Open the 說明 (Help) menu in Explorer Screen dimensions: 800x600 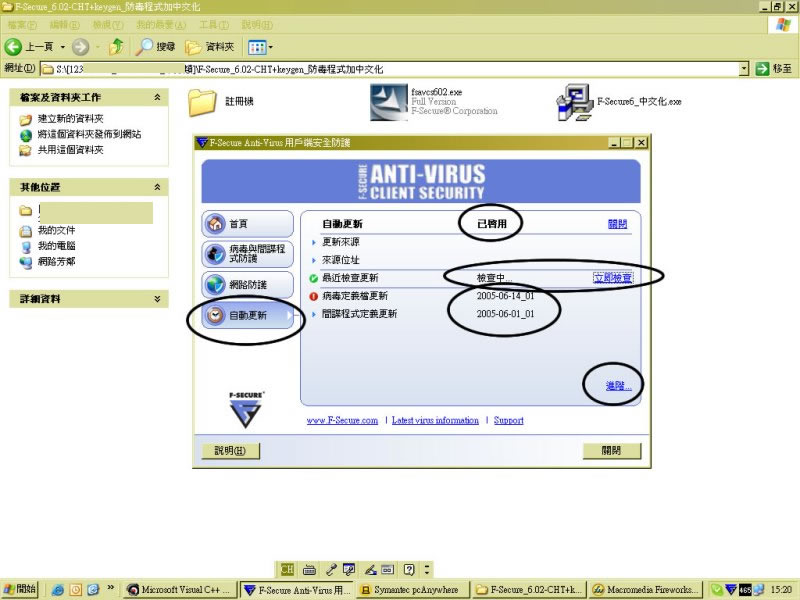point(257,25)
